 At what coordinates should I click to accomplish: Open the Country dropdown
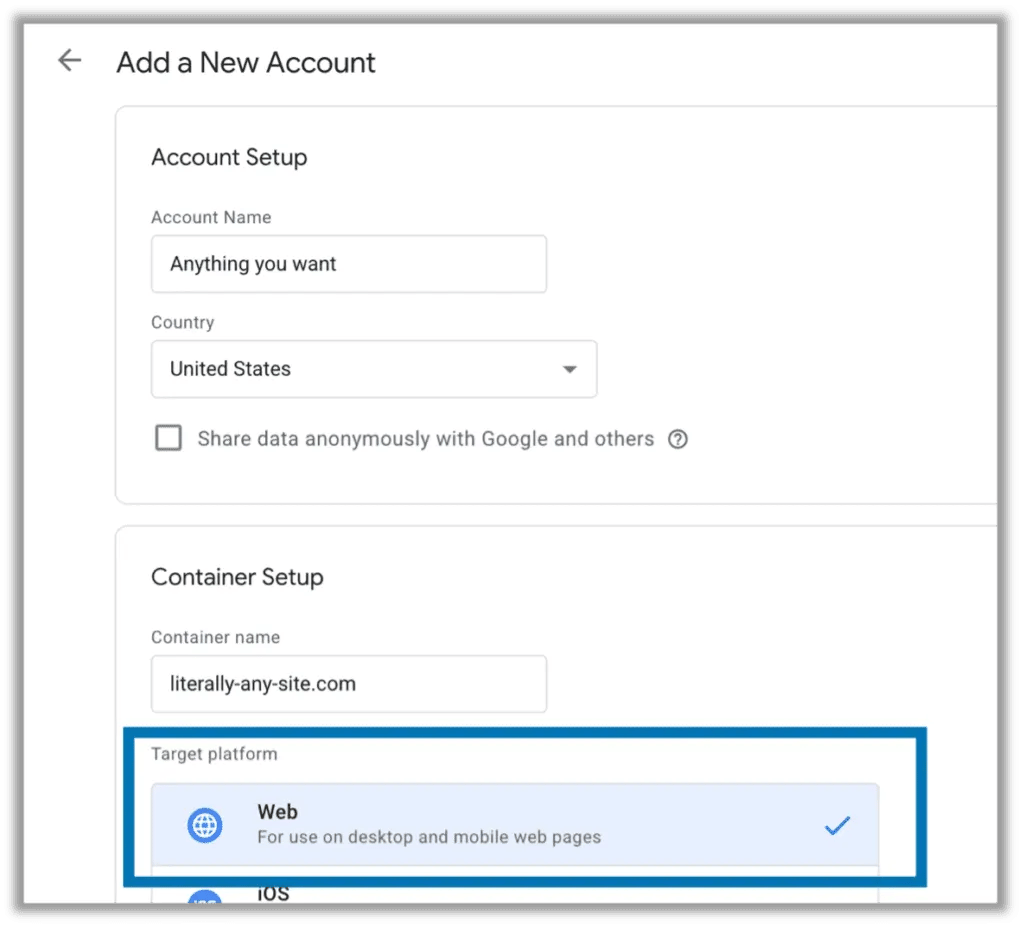coord(374,369)
